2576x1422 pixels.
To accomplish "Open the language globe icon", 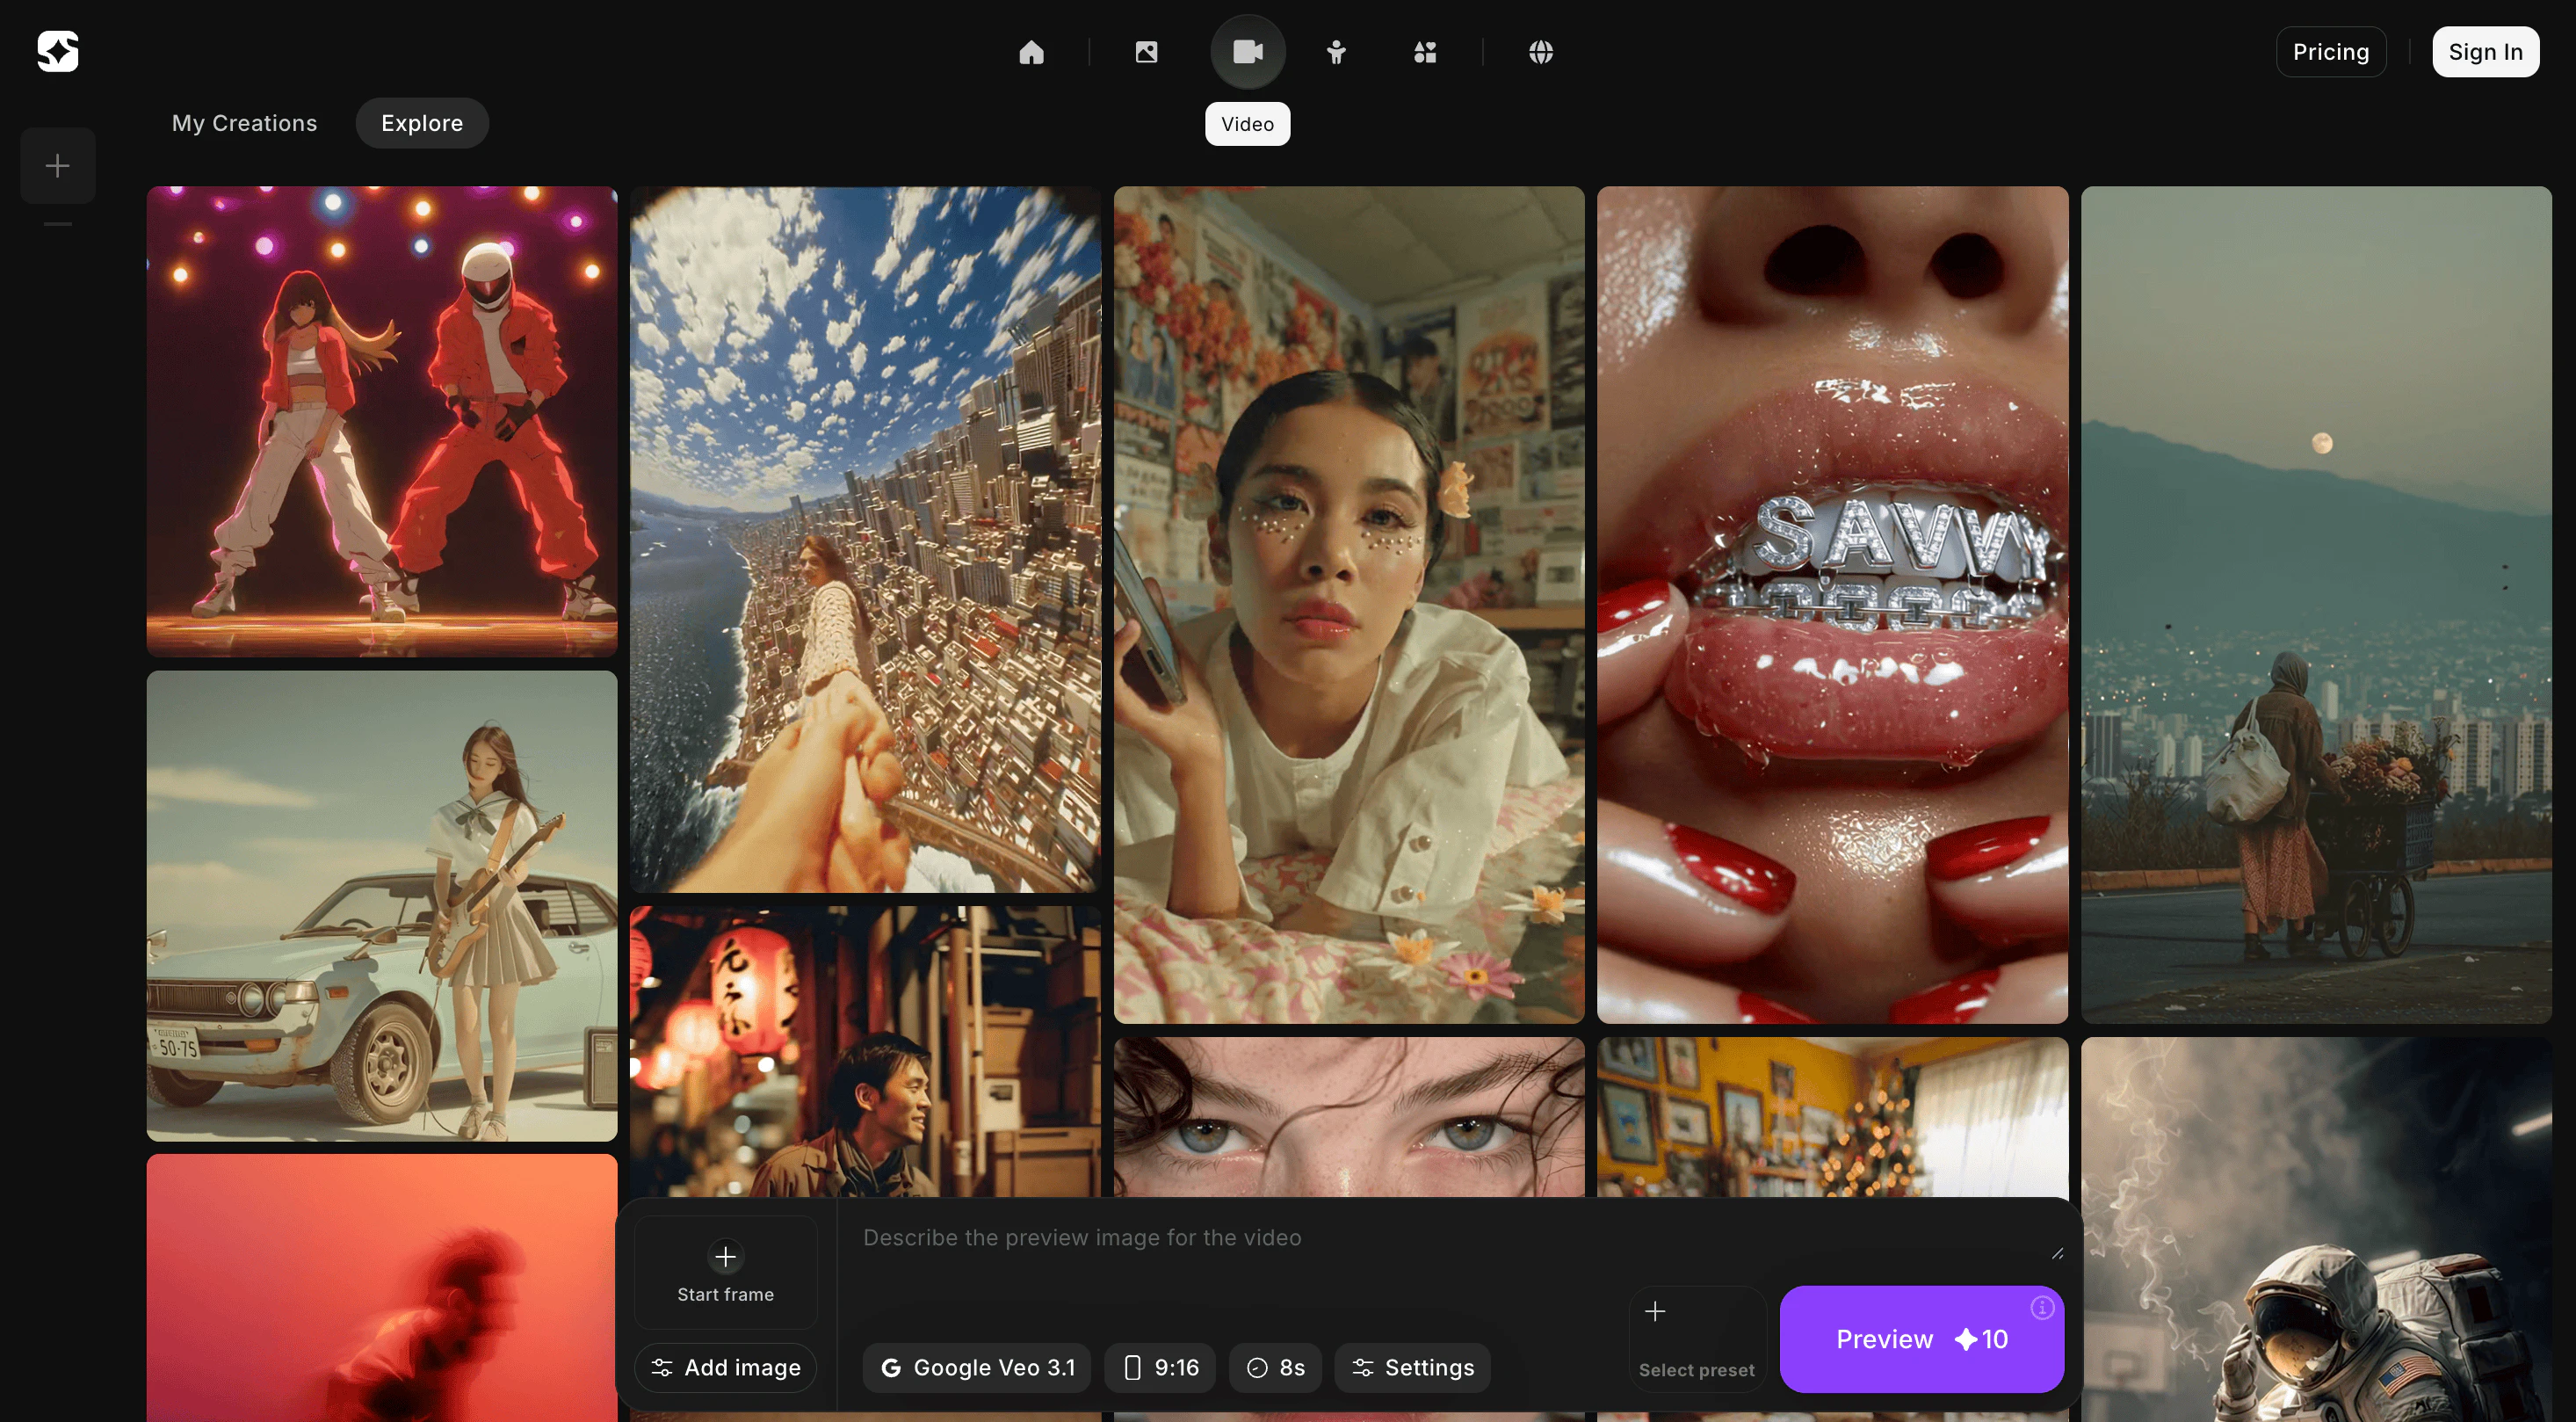I will (1540, 51).
